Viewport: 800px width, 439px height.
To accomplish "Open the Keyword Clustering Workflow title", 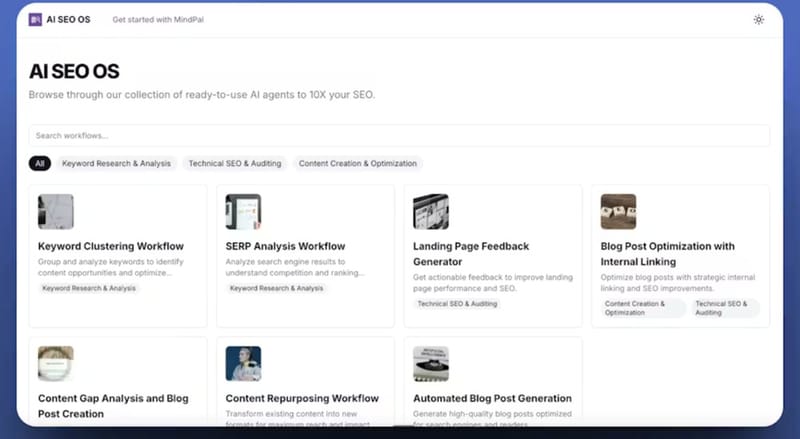I will coord(111,246).
